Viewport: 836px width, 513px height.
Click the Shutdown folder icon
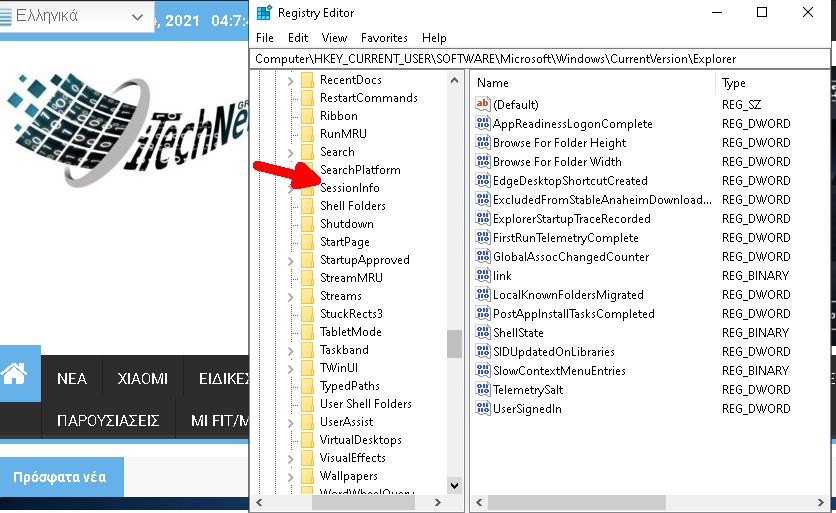tap(307, 224)
